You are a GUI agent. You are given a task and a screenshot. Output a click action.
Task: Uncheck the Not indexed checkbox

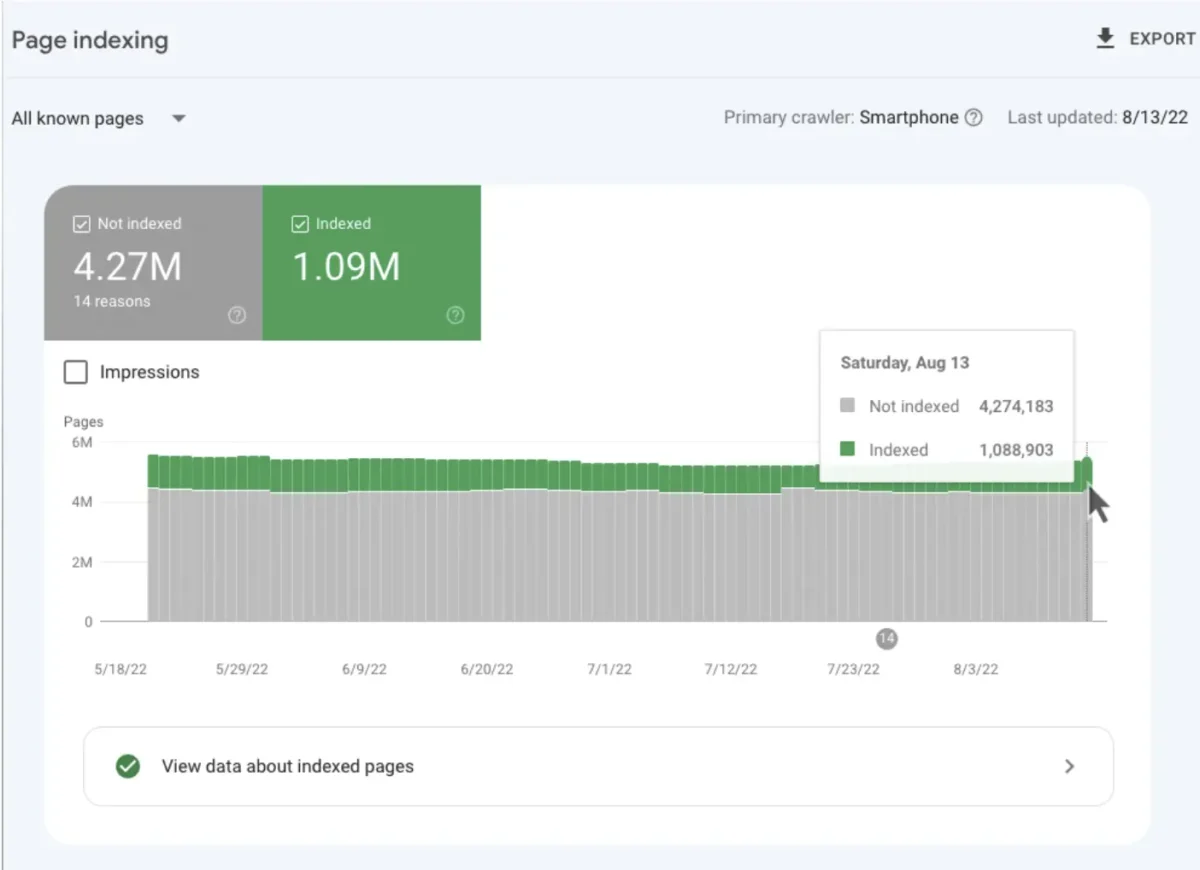[82, 225]
